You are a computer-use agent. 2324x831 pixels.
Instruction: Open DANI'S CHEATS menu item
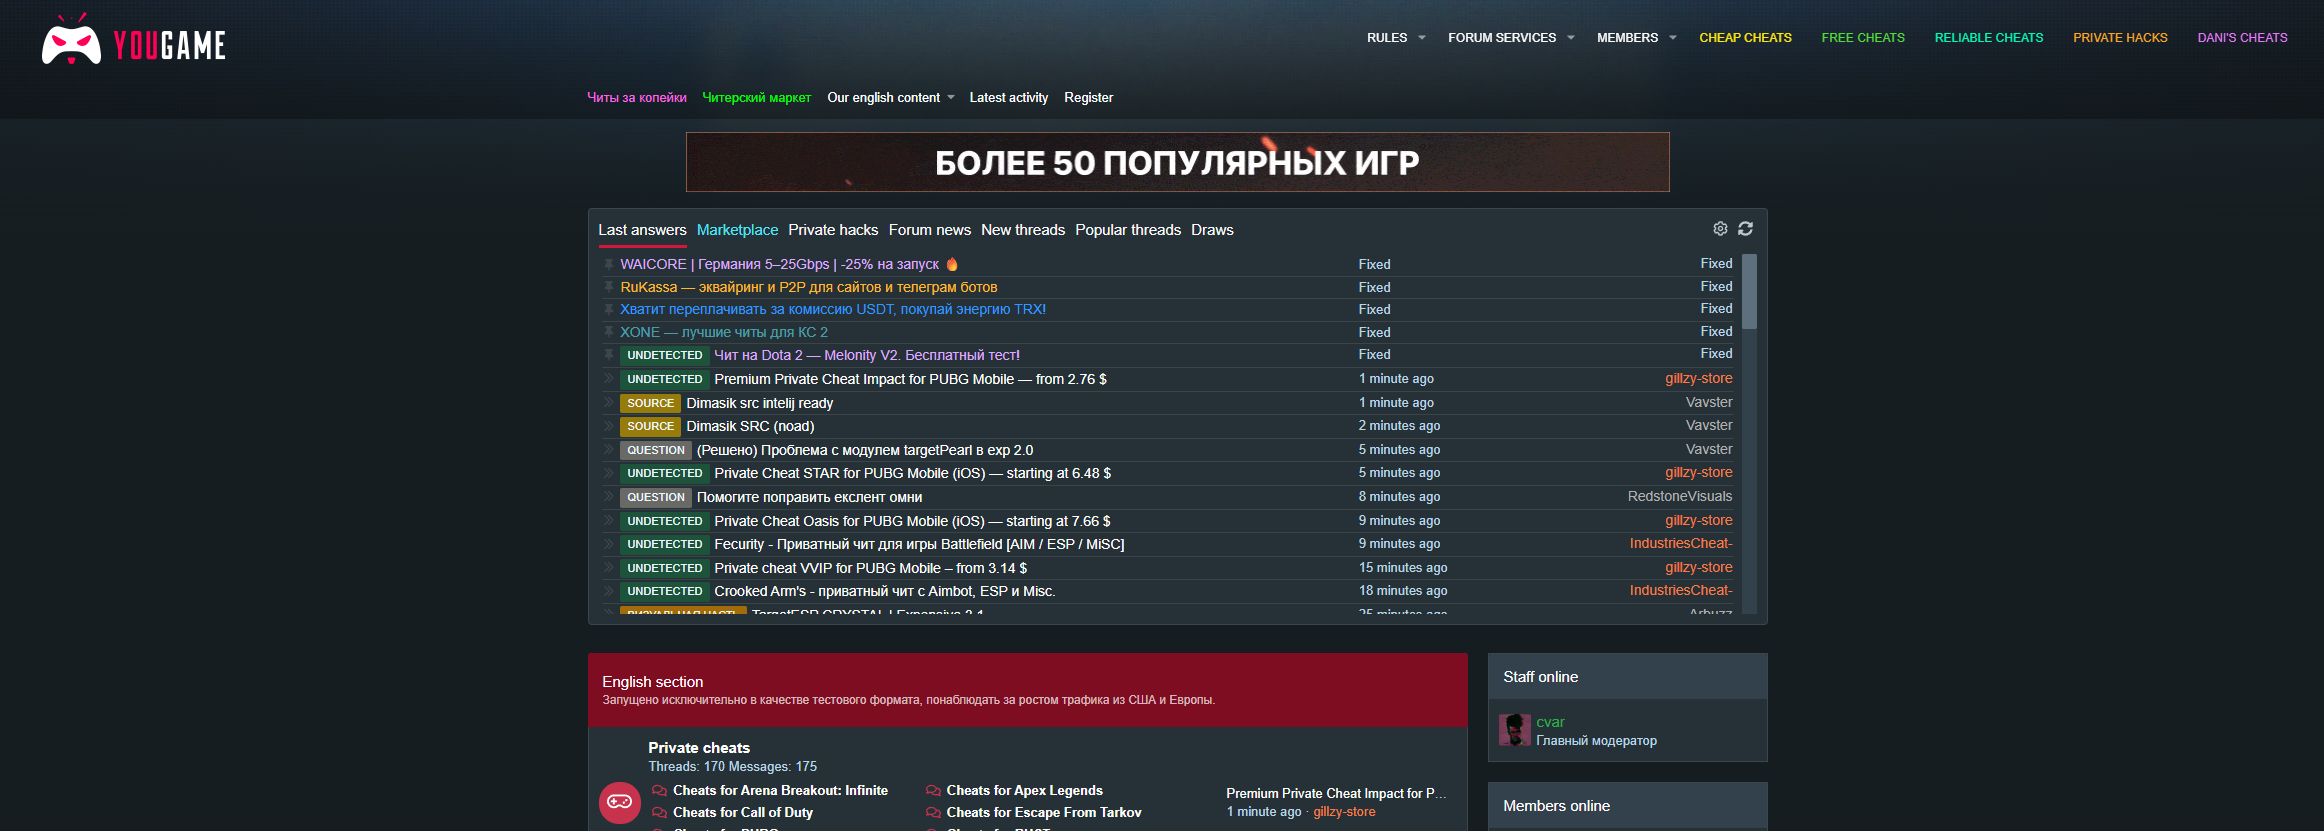(x=2242, y=38)
